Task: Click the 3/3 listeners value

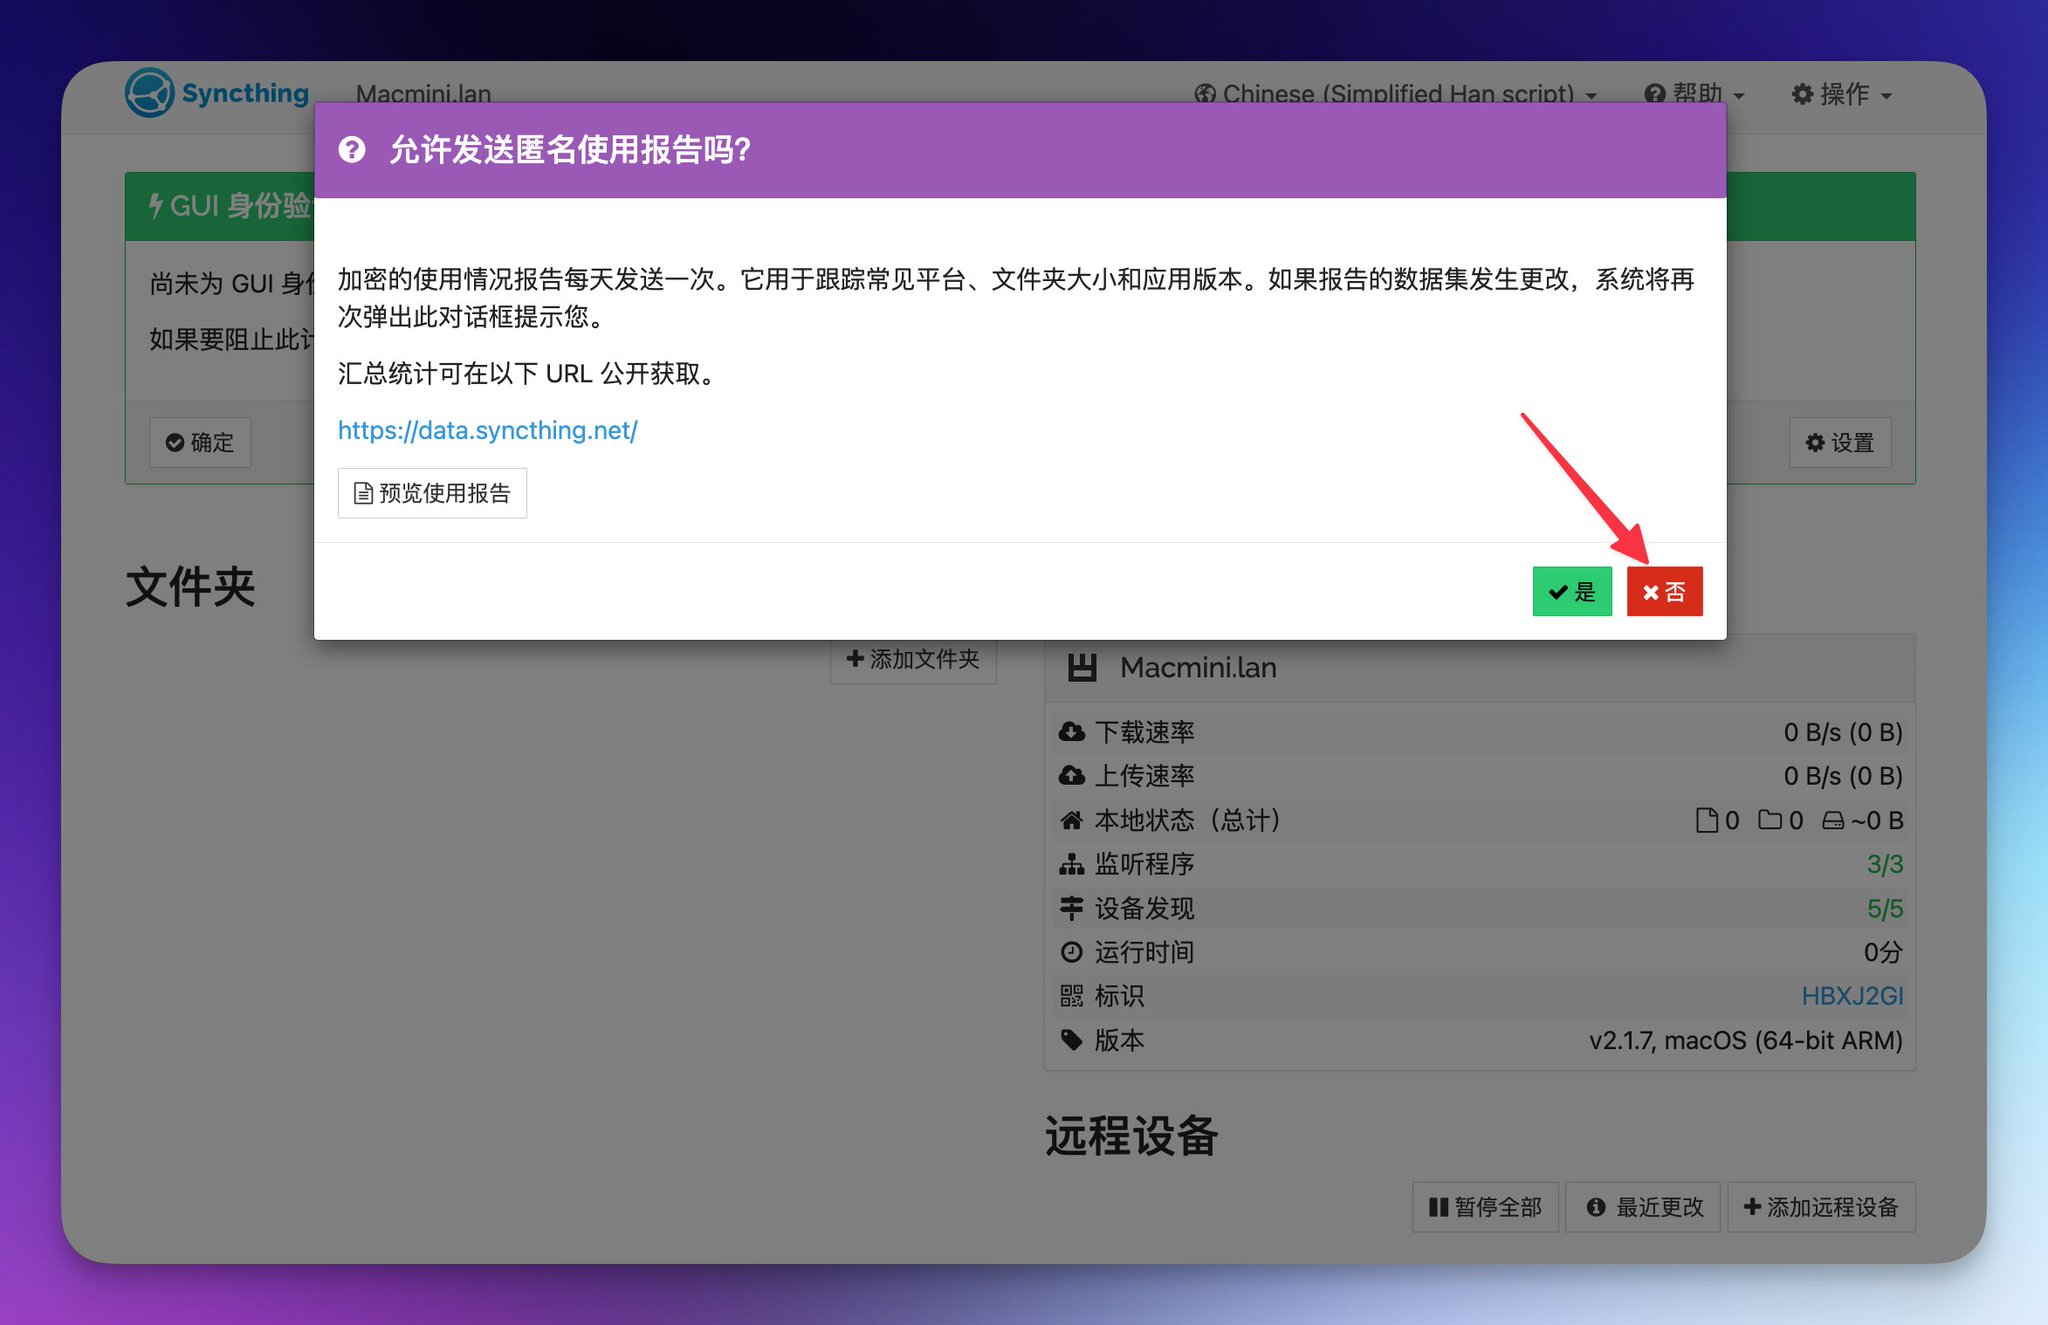Action: (x=1884, y=864)
